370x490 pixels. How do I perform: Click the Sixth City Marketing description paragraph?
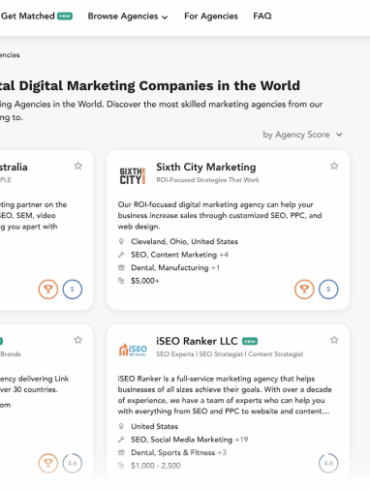point(220,215)
